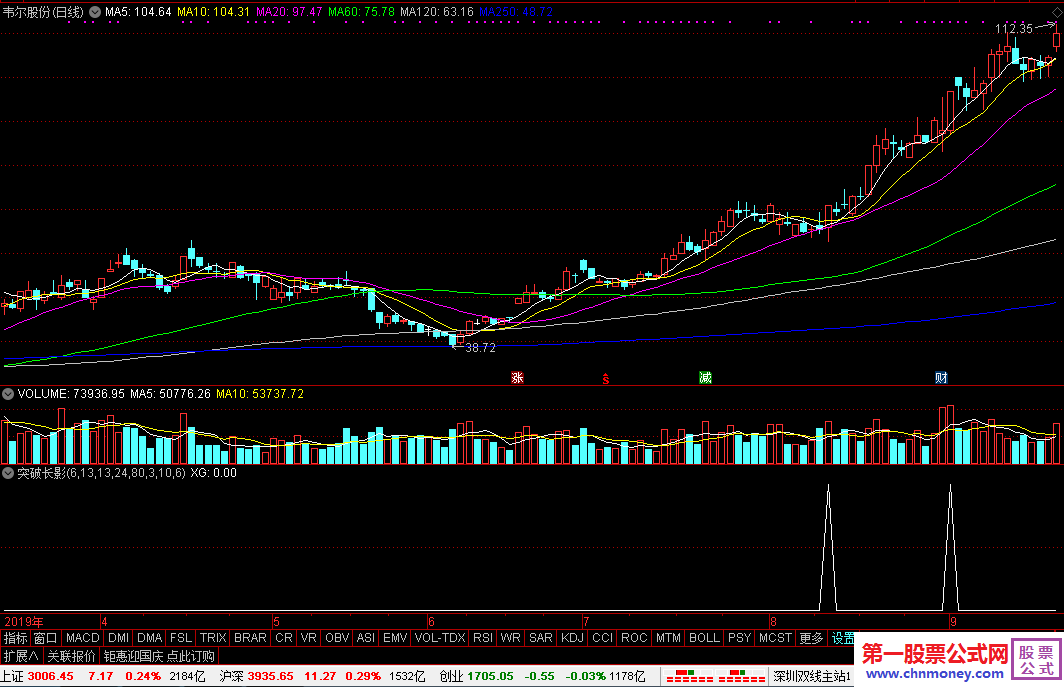Choose the CR indicator tab

pyautogui.click(x=284, y=638)
